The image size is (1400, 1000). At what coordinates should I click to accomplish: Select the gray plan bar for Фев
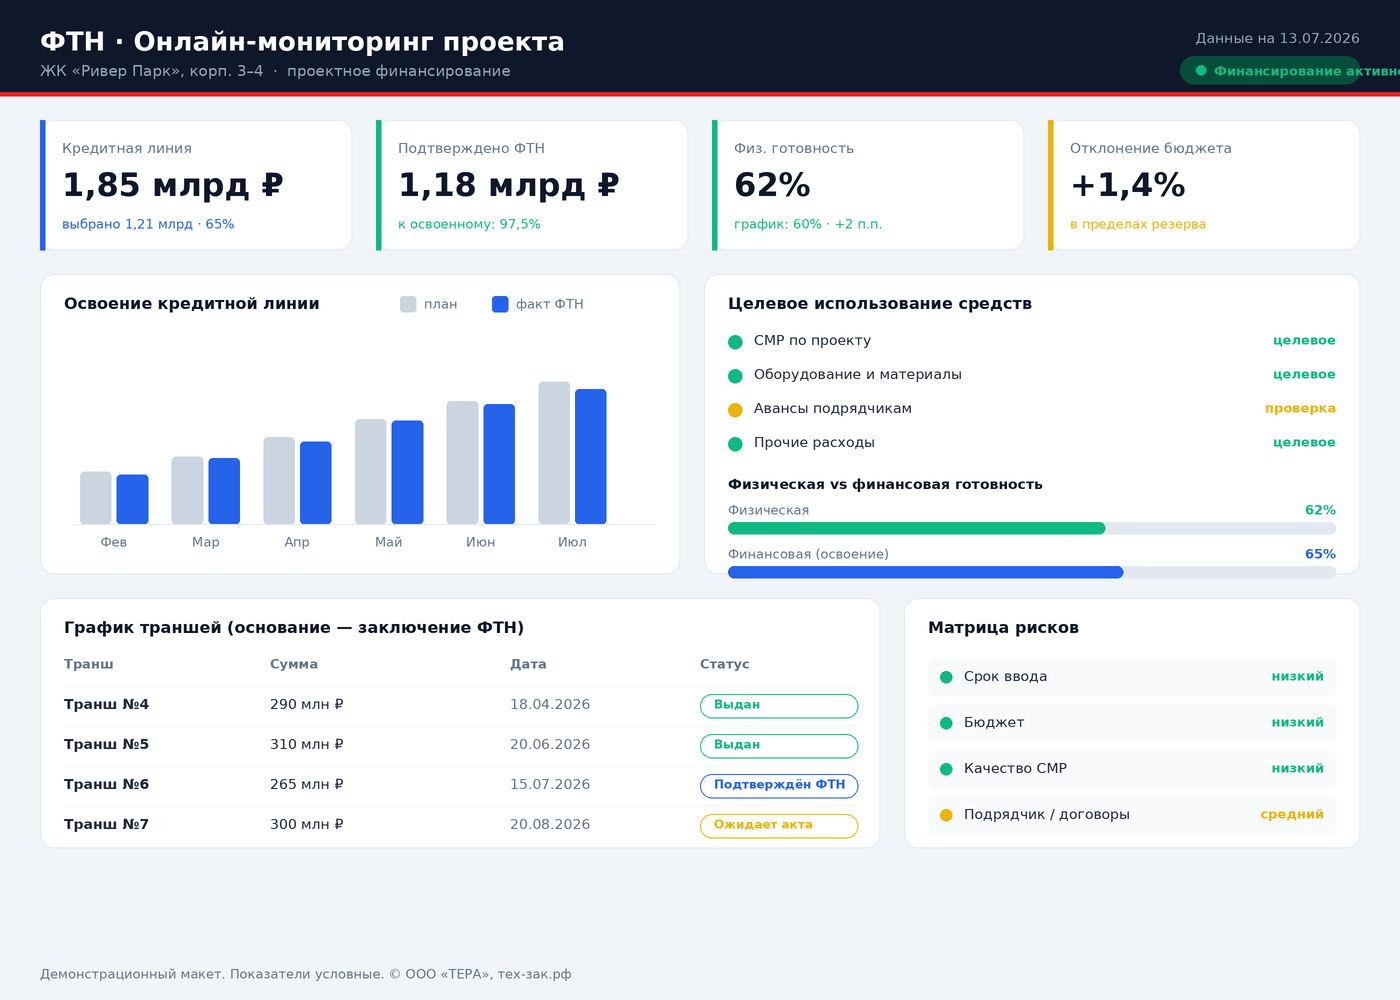coord(96,498)
